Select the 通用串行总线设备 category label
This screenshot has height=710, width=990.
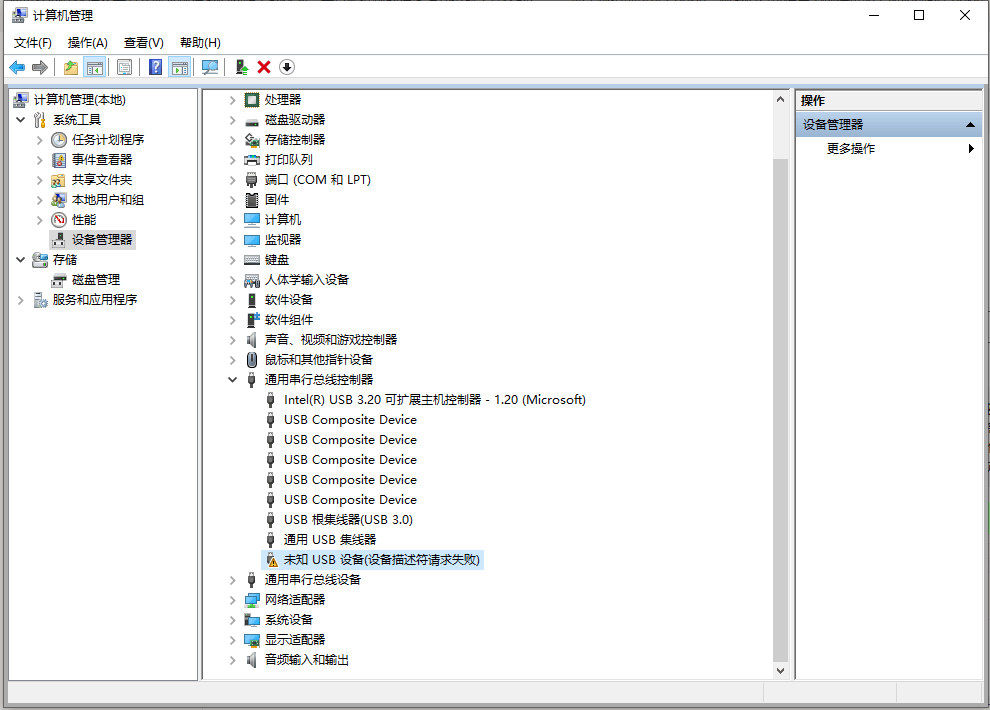[313, 579]
